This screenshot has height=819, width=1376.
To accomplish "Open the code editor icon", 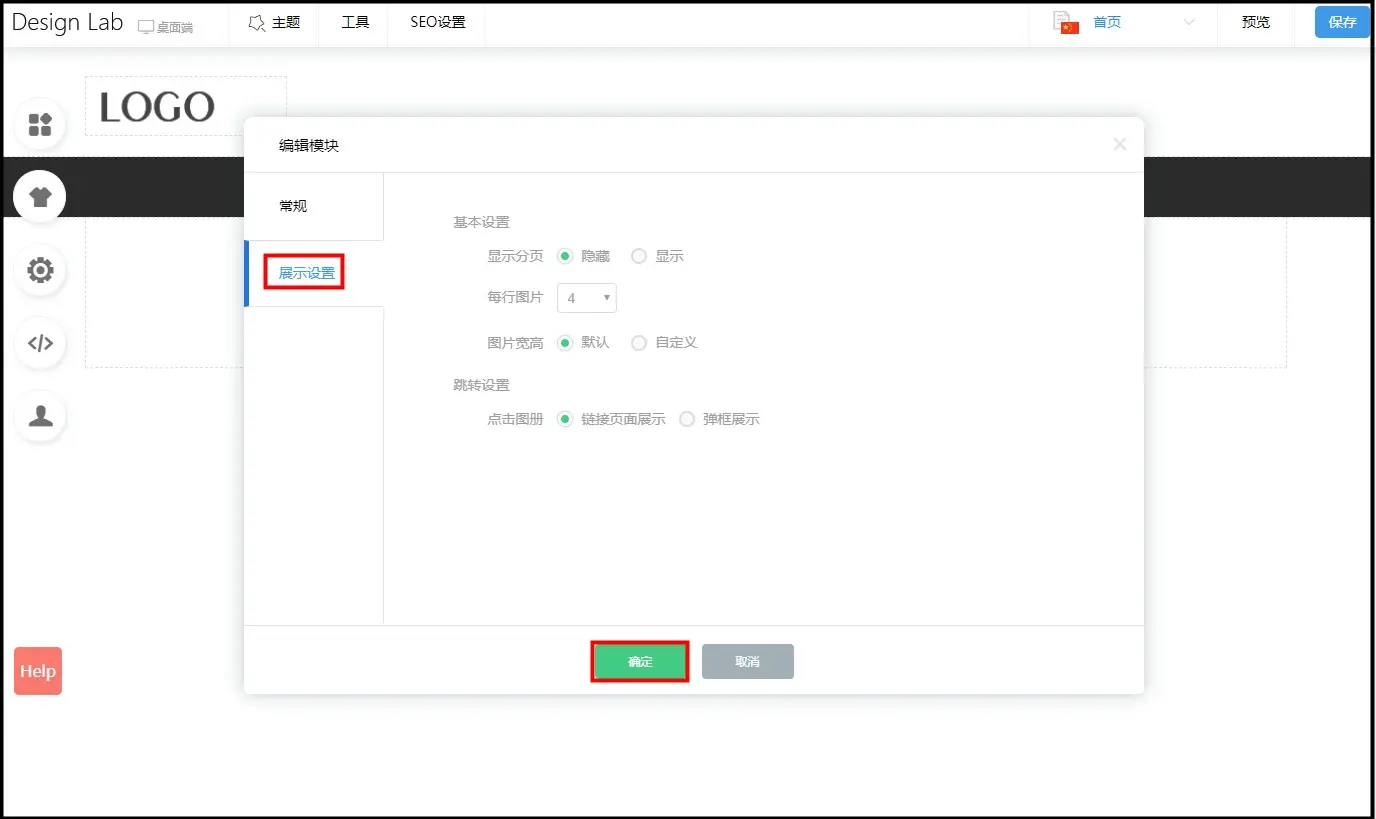I will pyautogui.click(x=40, y=343).
